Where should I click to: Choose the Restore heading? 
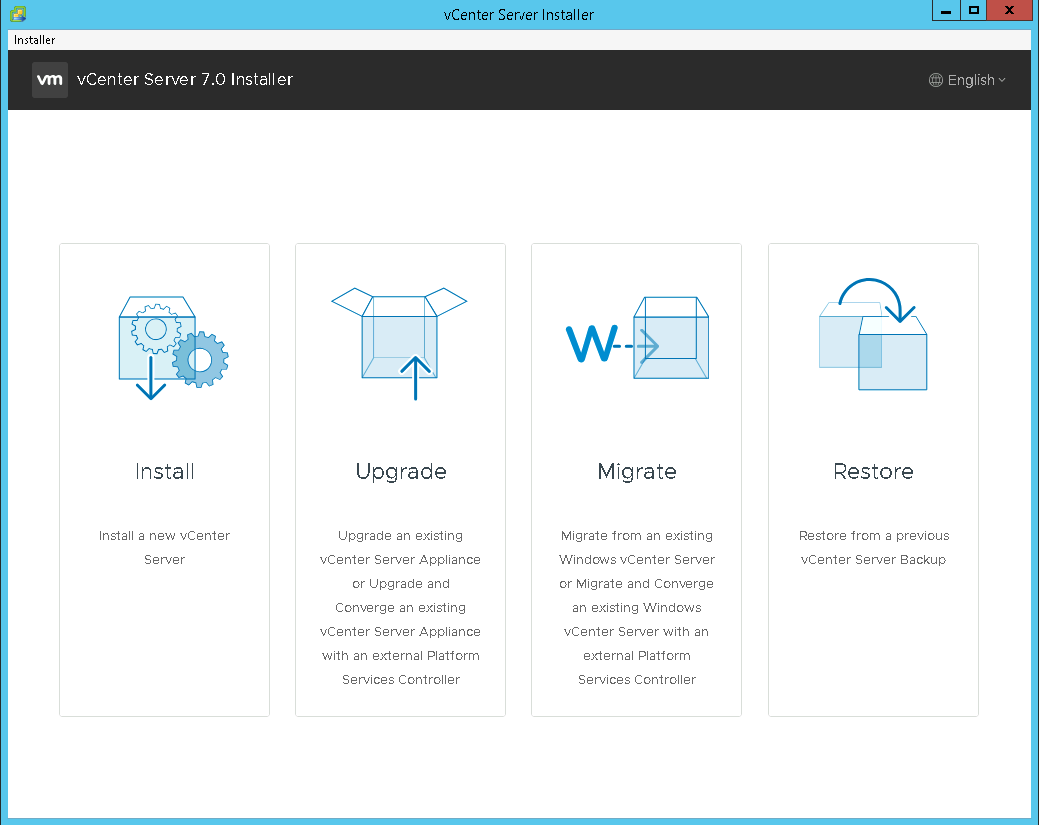[873, 471]
